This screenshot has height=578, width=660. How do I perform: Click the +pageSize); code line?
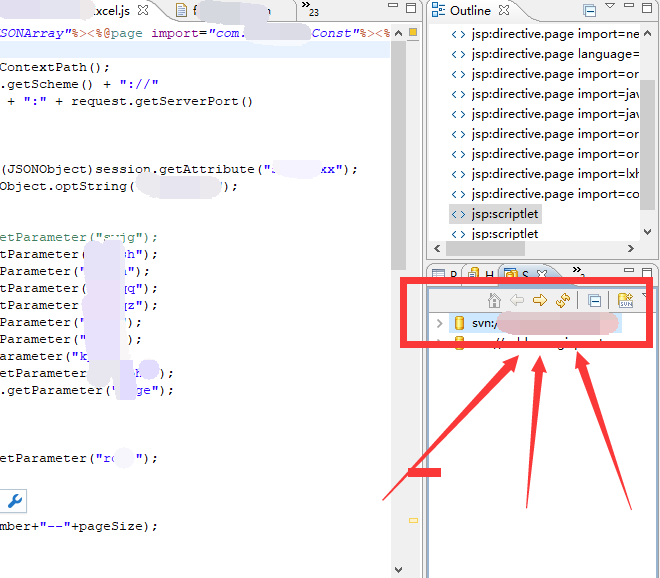click(79, 526)
